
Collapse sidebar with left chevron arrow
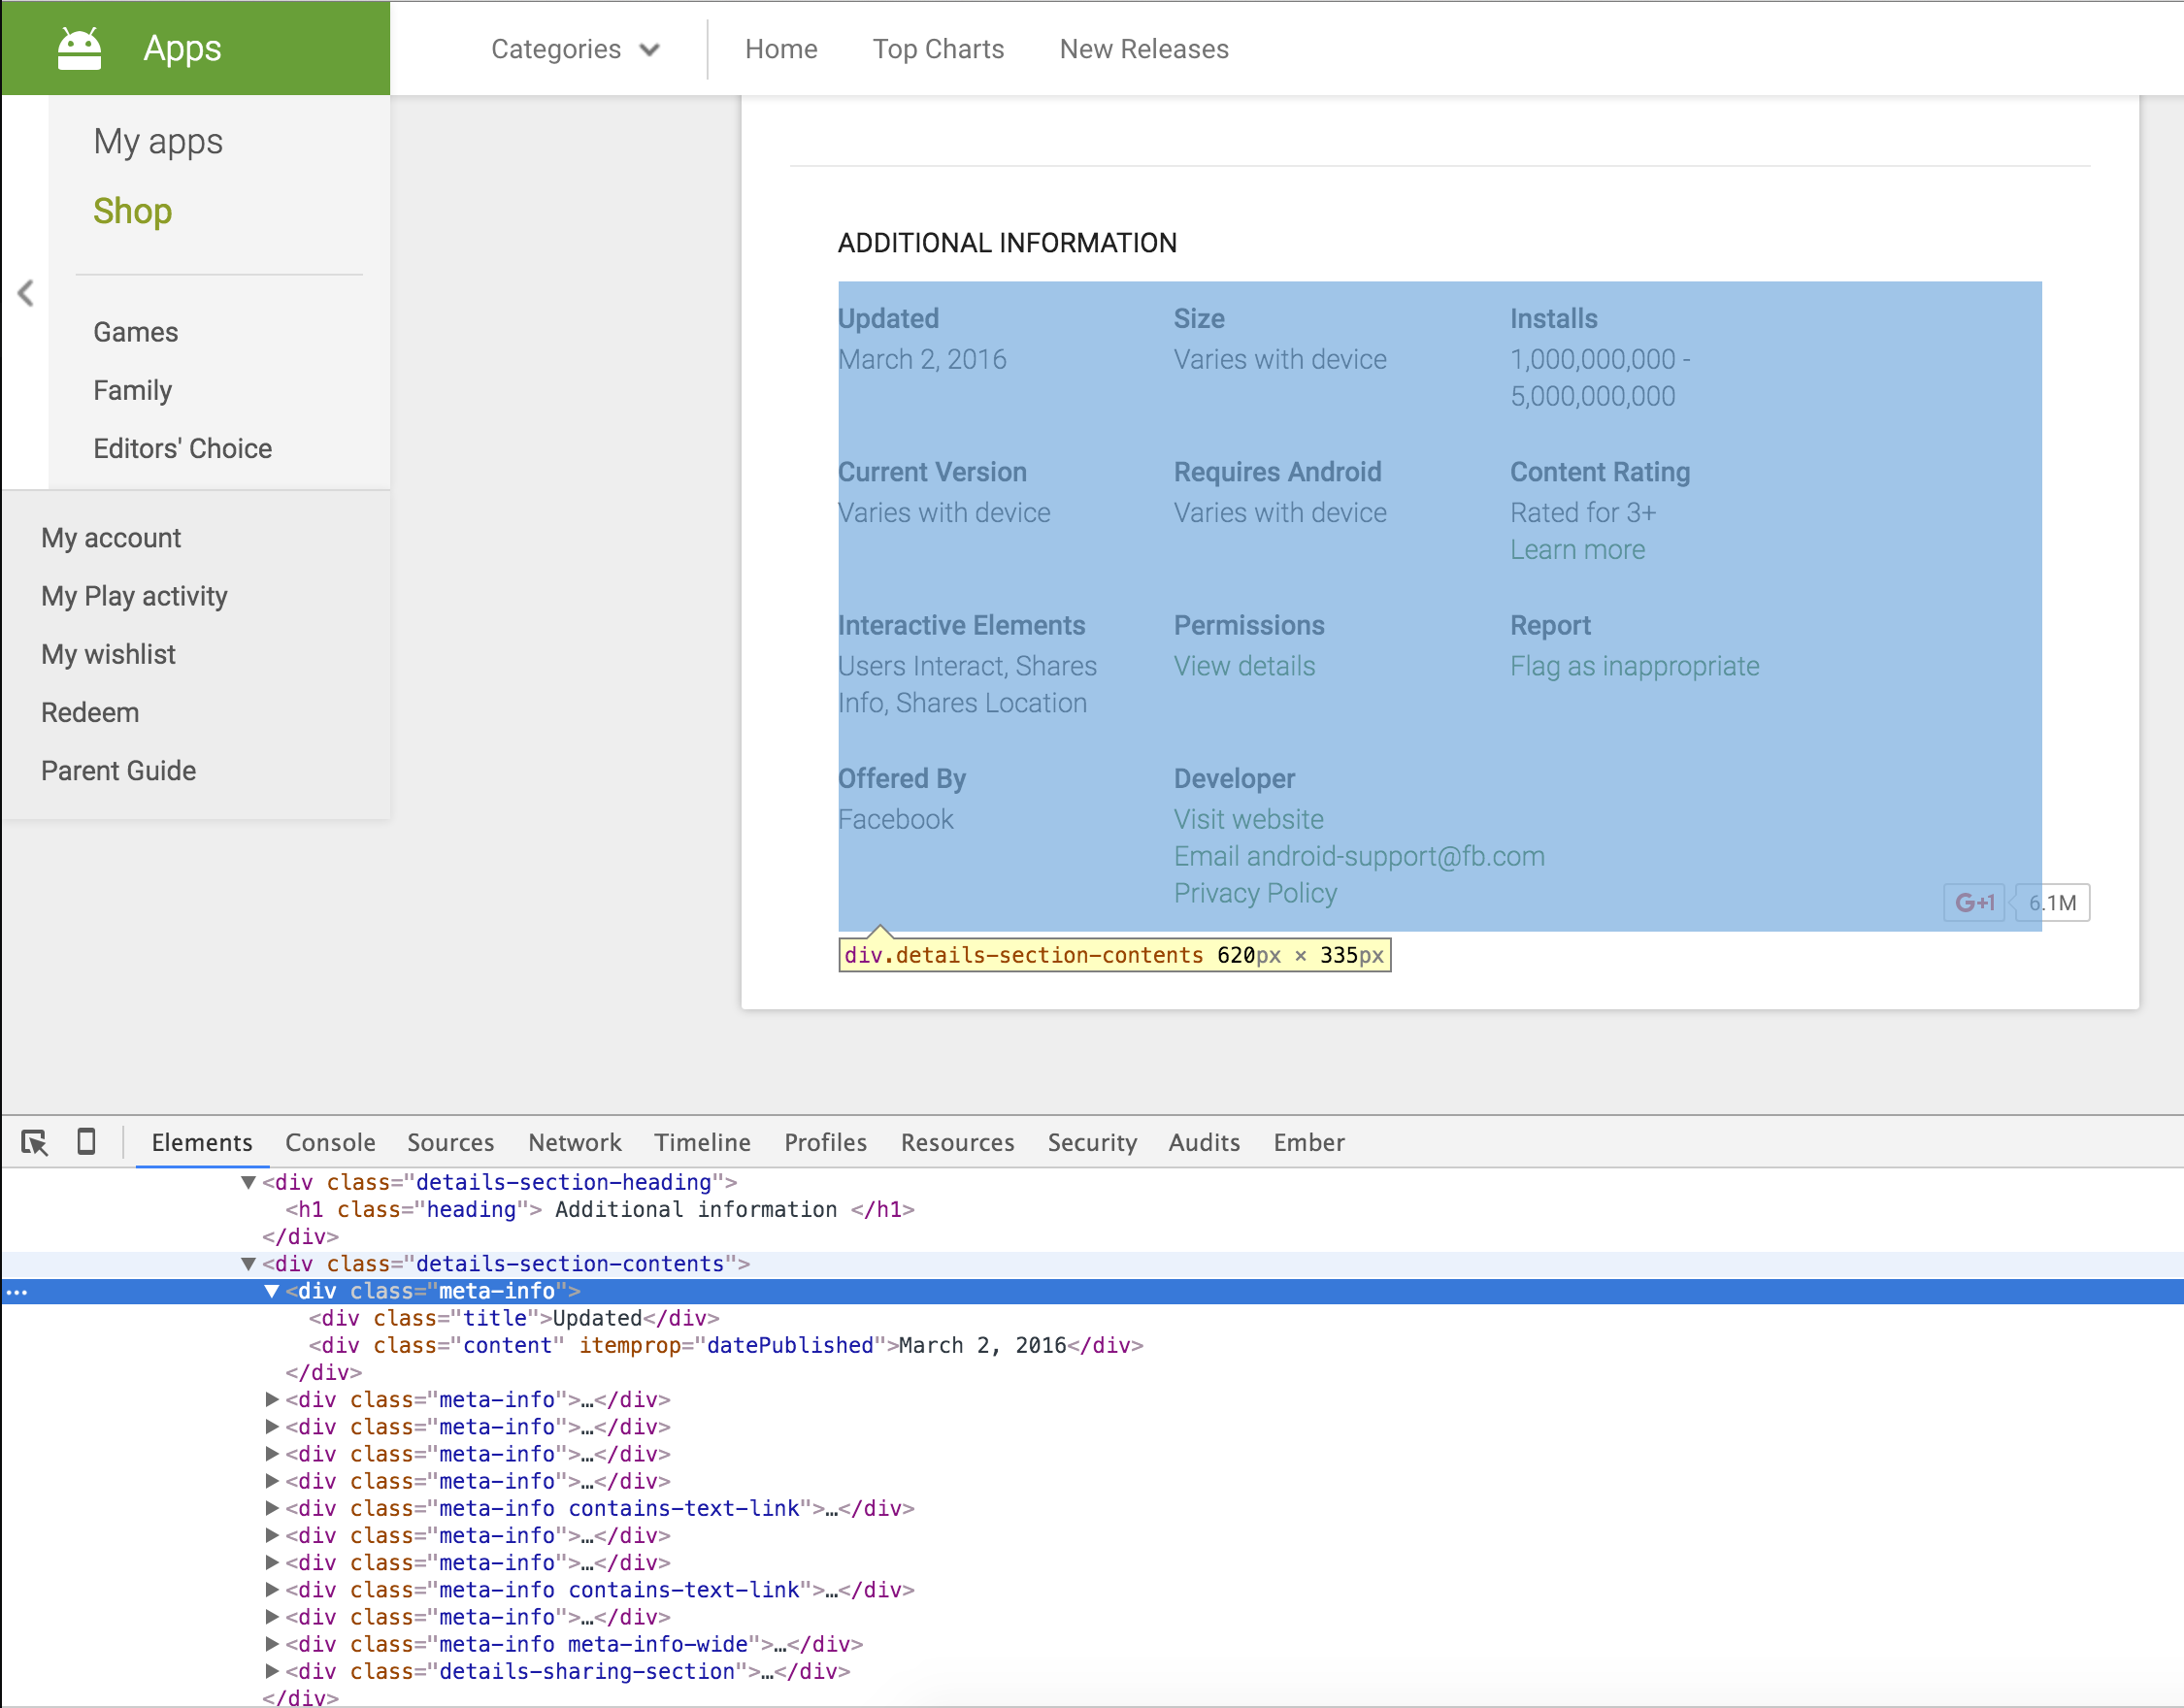(26, 293)
